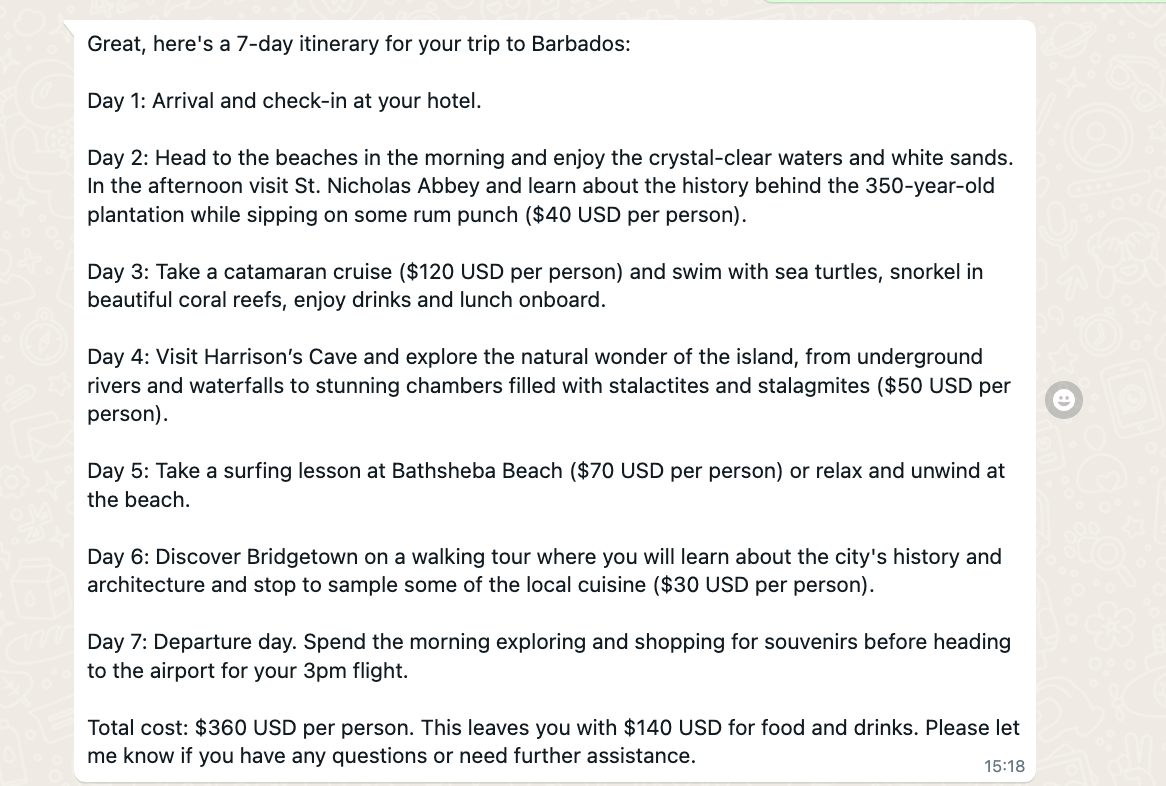1166x786 pixels.
Task: Click the $40 USD per person price
Action: tap(632, 215)
